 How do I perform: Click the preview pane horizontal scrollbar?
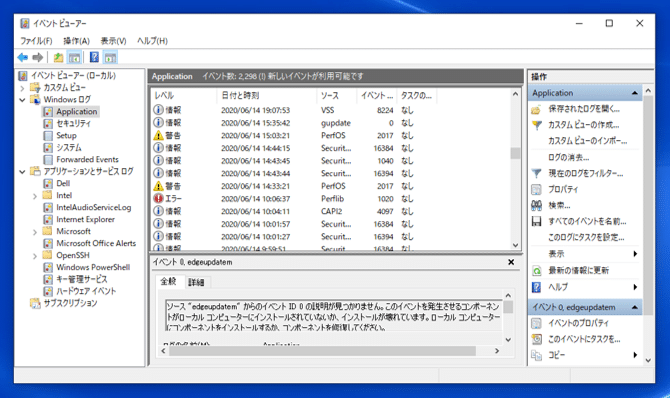(x=323, y=351)
